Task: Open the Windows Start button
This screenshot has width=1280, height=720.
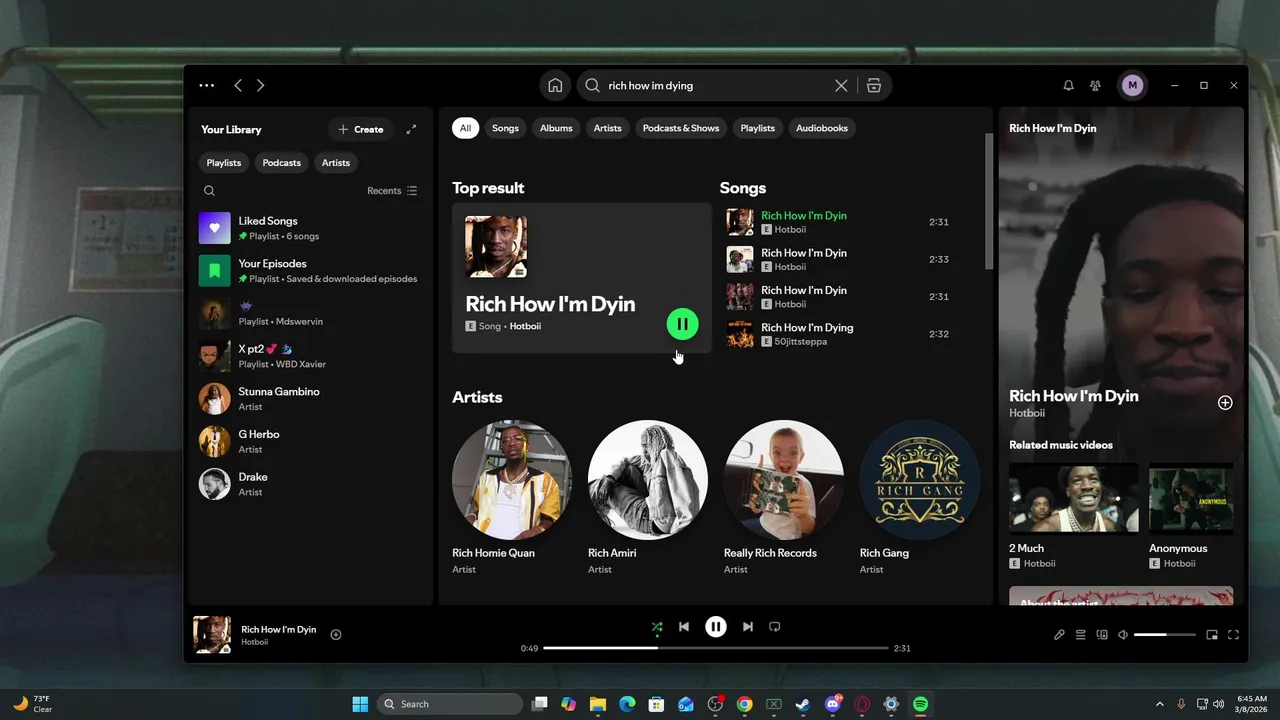Action: [360, 704]
